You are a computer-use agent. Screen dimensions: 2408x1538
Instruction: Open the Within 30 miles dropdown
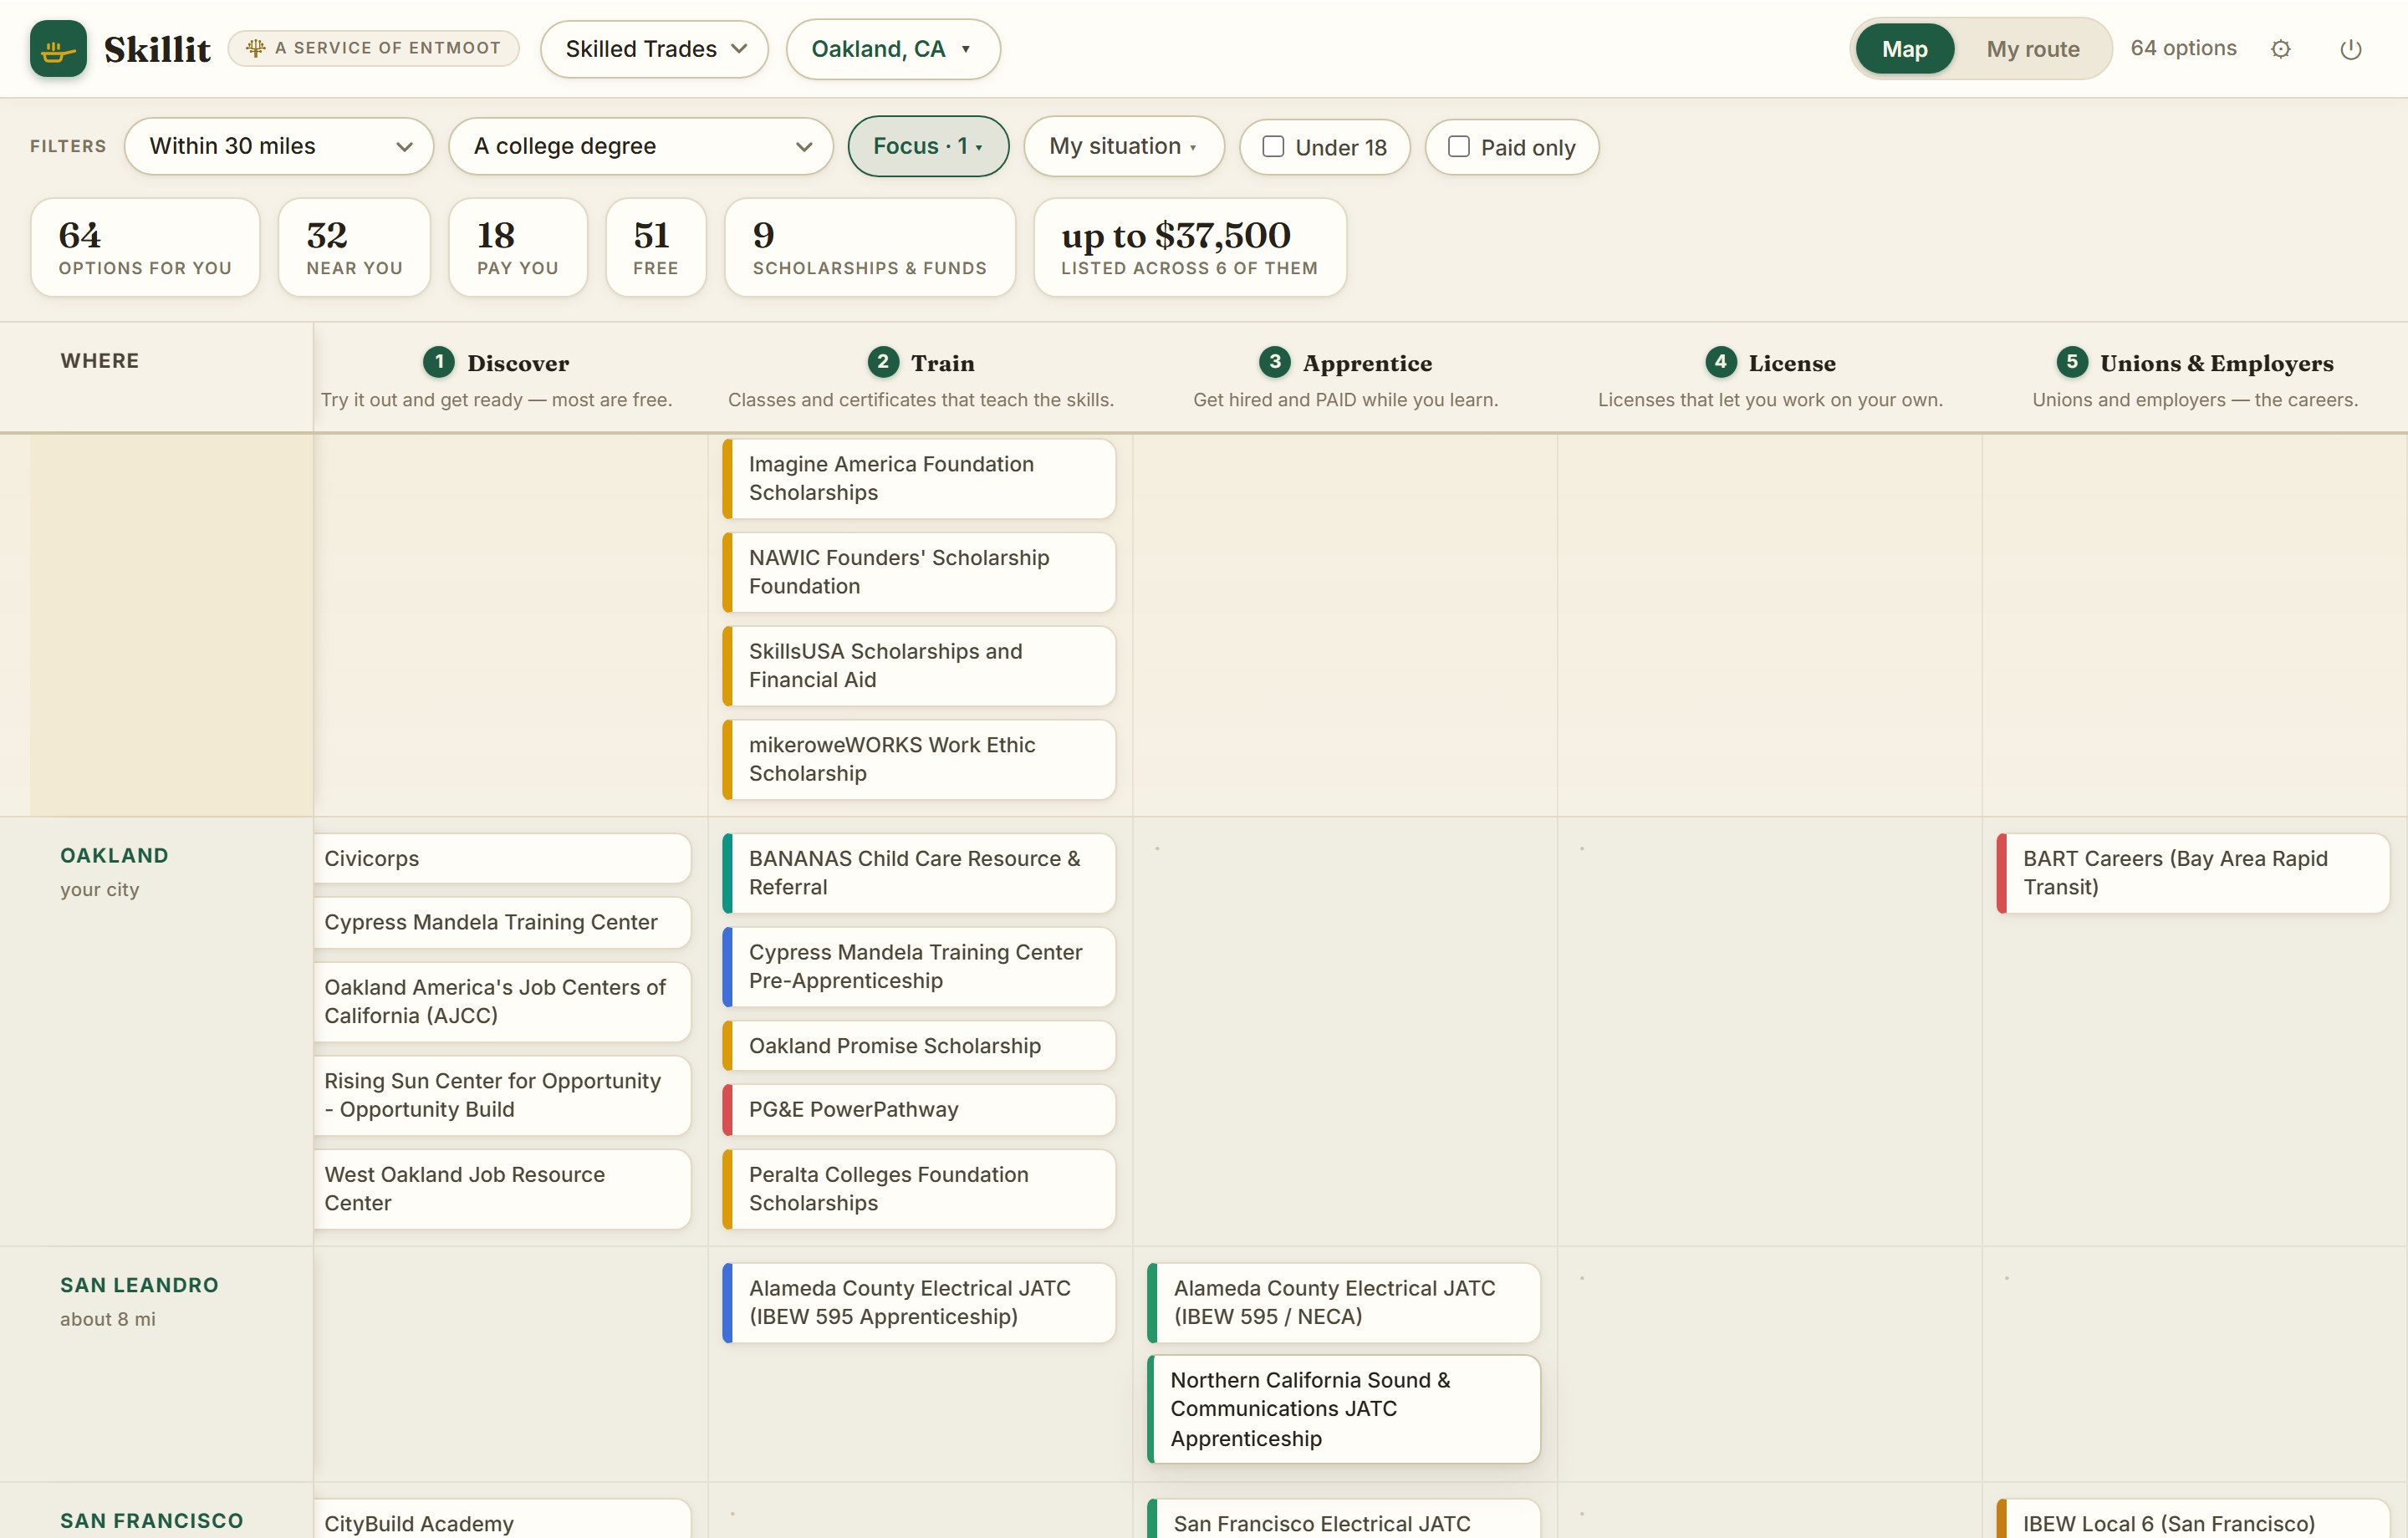(279, 146)
